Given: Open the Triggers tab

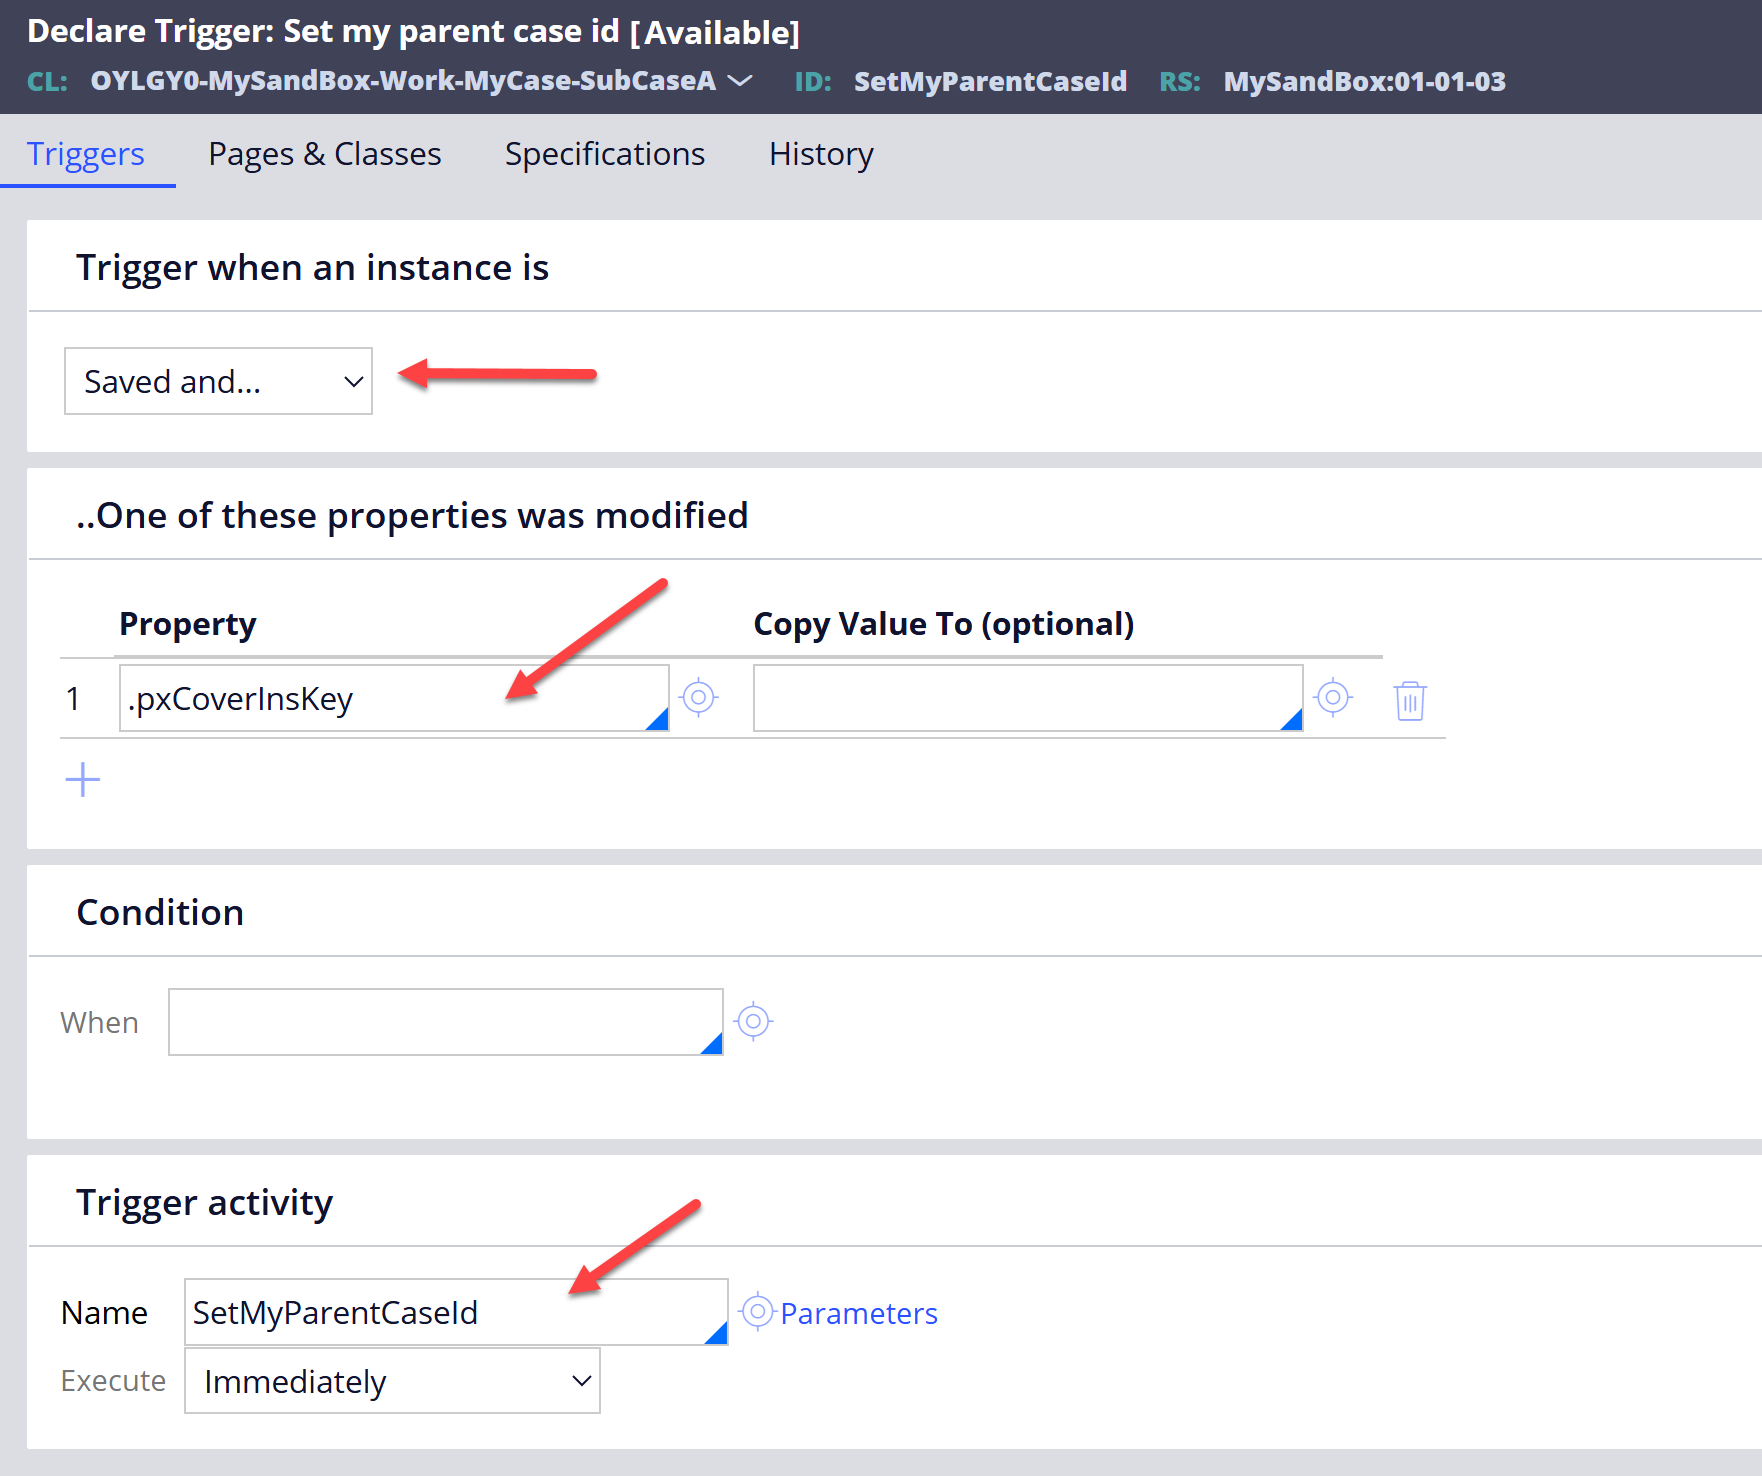Looking at the screenshot, I should [86, 154].
